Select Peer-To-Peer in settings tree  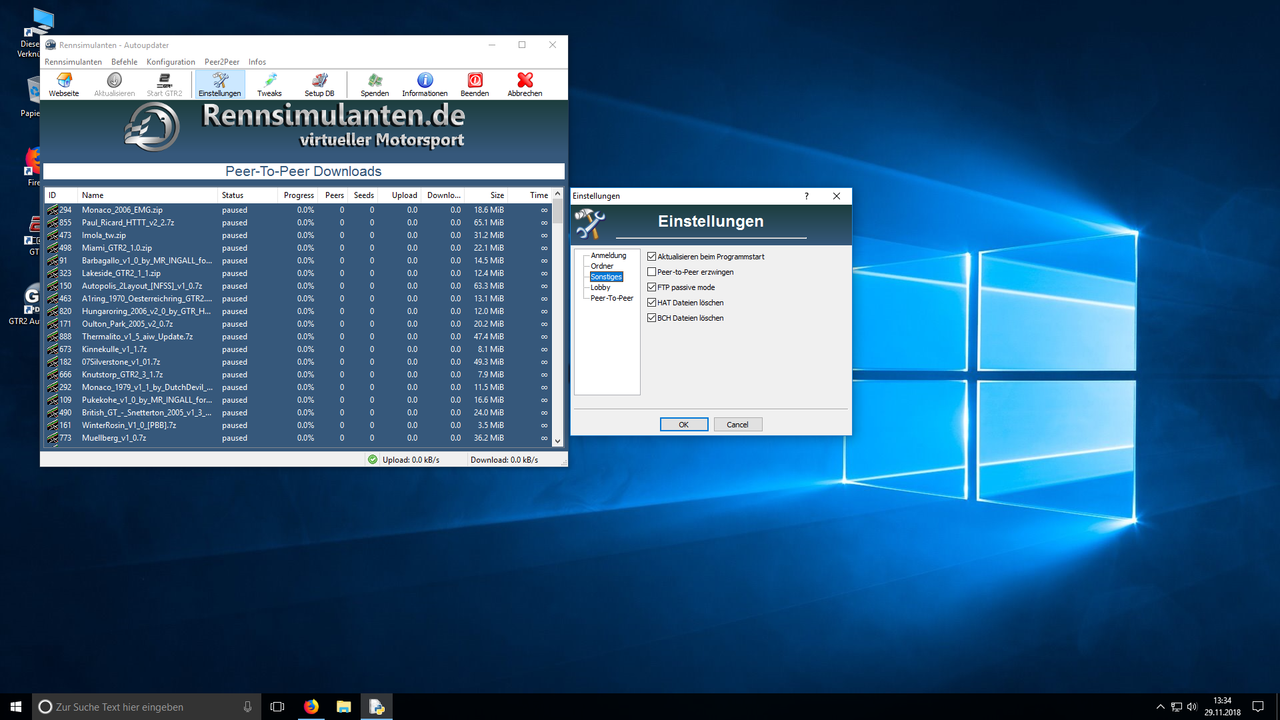click(x=612, y=298)
